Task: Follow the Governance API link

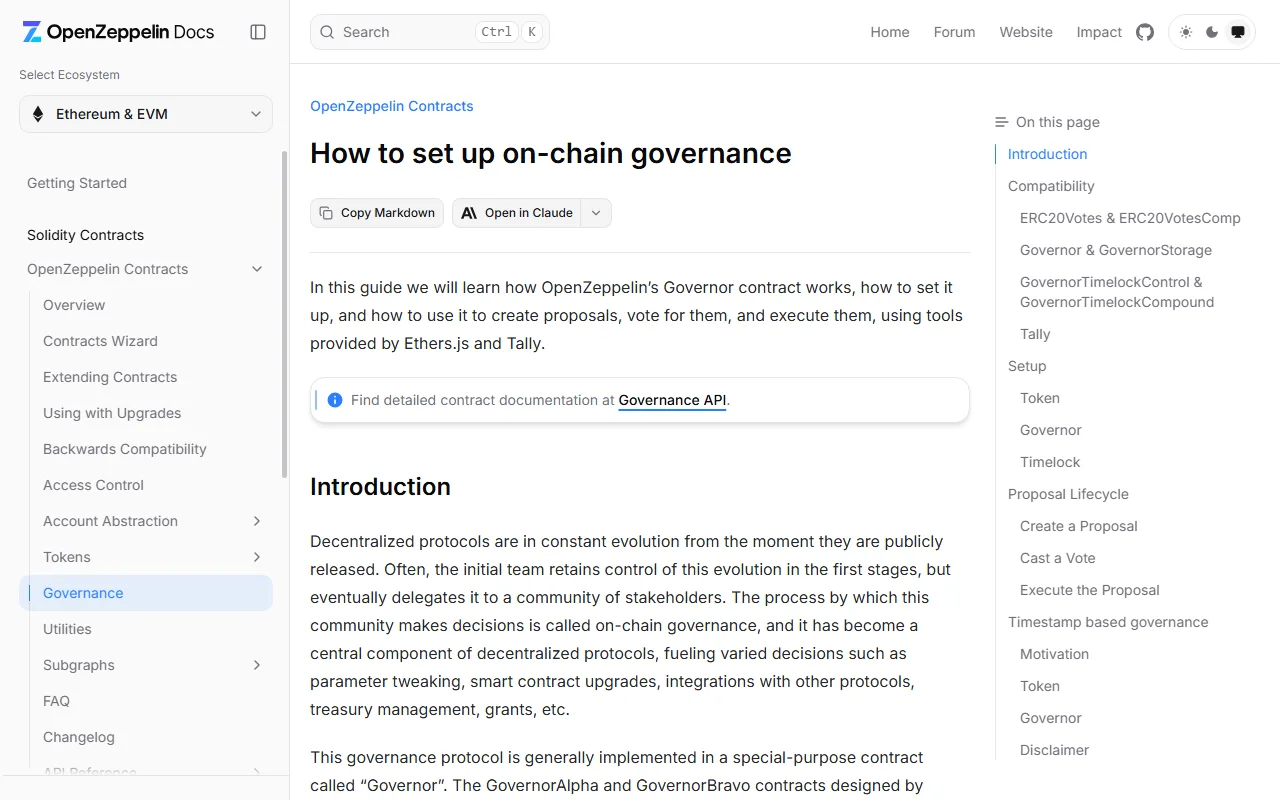Action: (672, 400)
